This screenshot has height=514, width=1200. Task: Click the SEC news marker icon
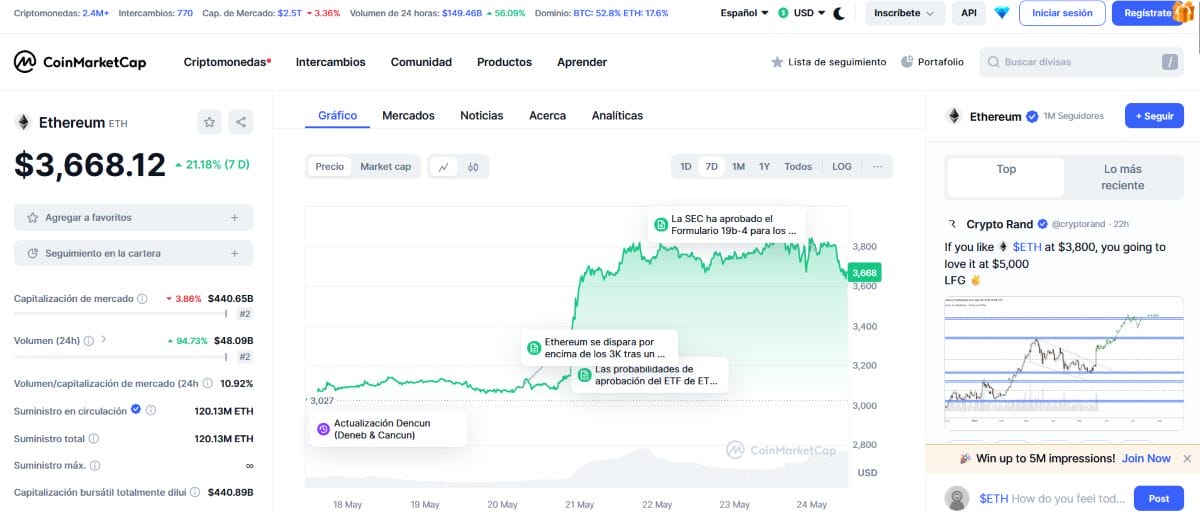661,225
